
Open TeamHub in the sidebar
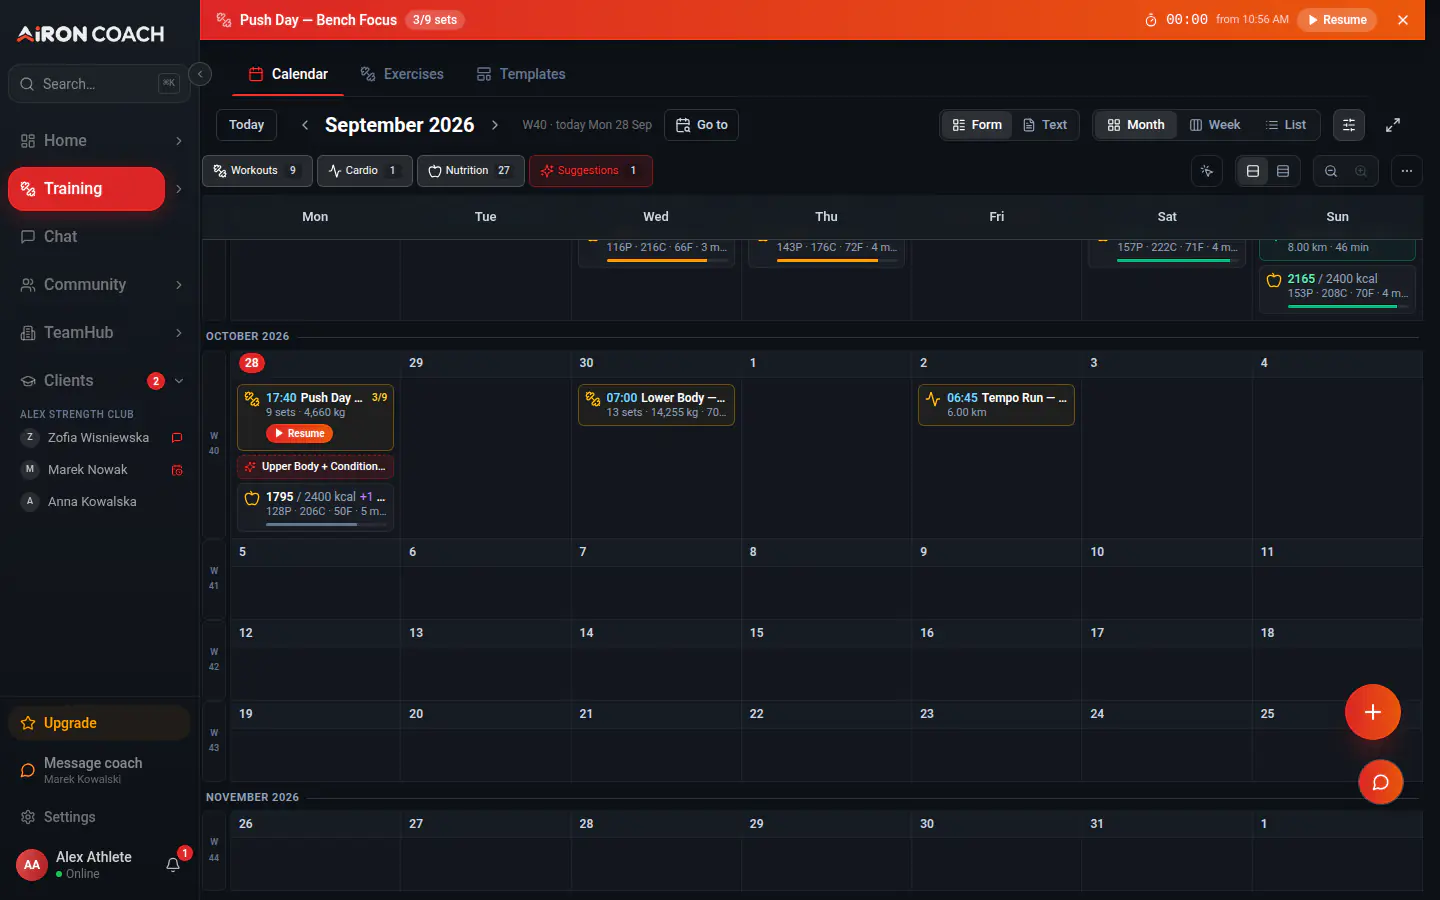click(88, 333)
